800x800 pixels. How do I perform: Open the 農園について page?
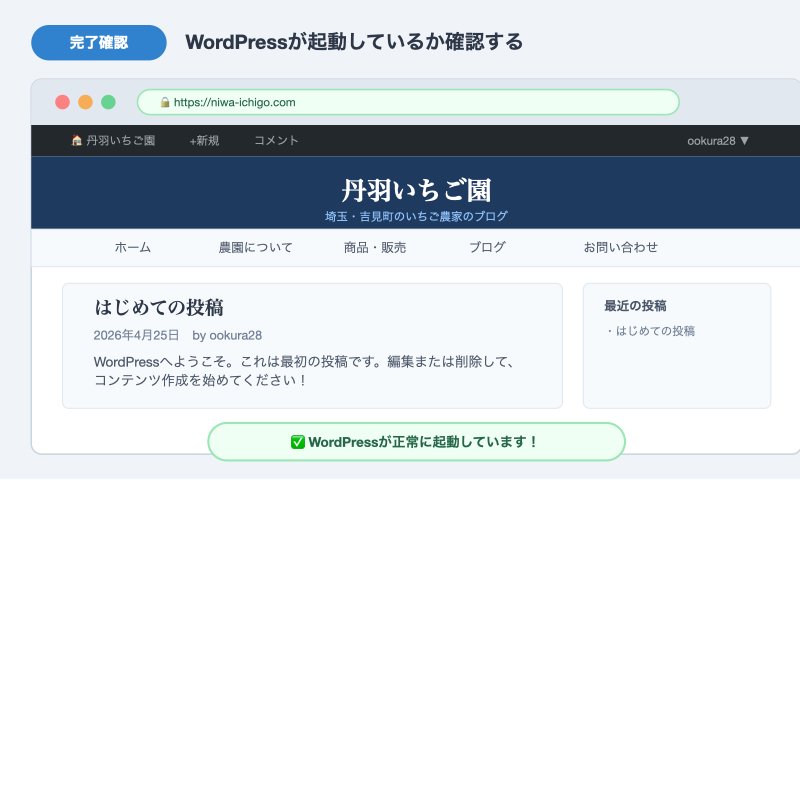tap(255, 247)
